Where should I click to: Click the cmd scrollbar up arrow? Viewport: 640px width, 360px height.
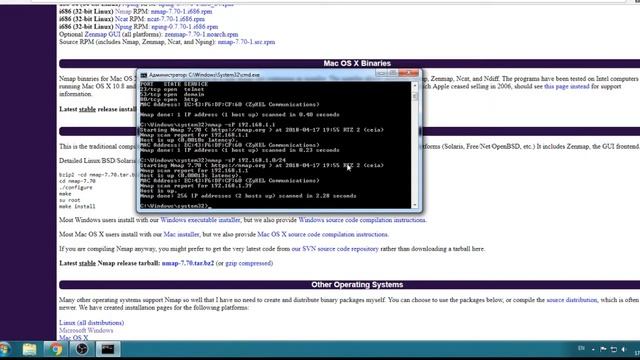pos(415,86)
